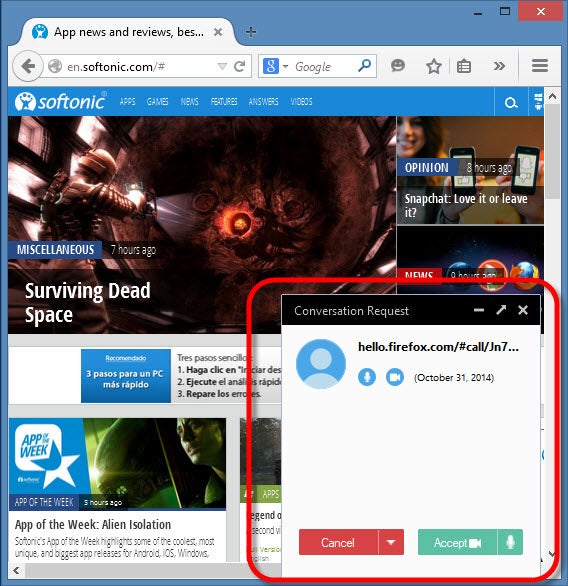Close the Conversation Request panel
Image resolution: width=568 pixels, height=586 pixels.
523,310
